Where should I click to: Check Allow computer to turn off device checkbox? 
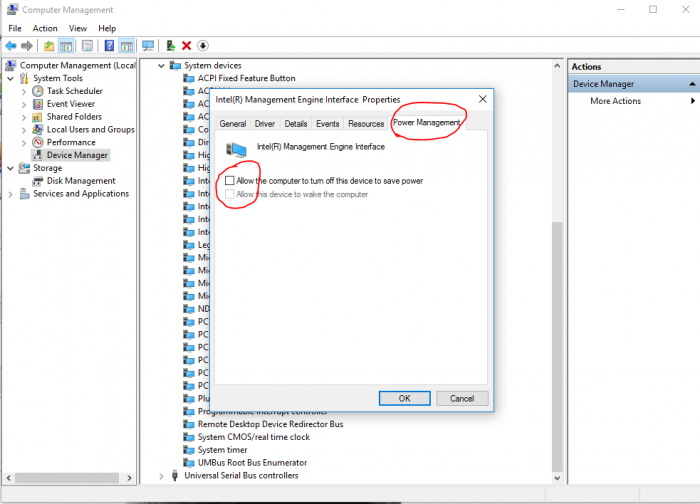(229, 180)
